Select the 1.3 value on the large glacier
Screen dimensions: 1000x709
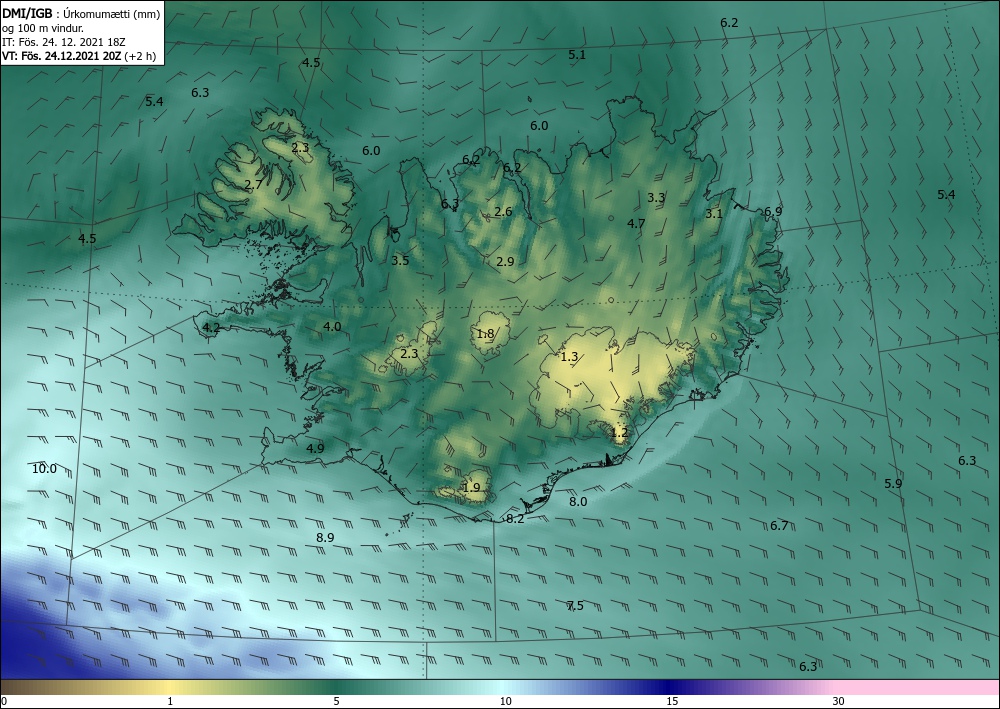pos(569,356)
